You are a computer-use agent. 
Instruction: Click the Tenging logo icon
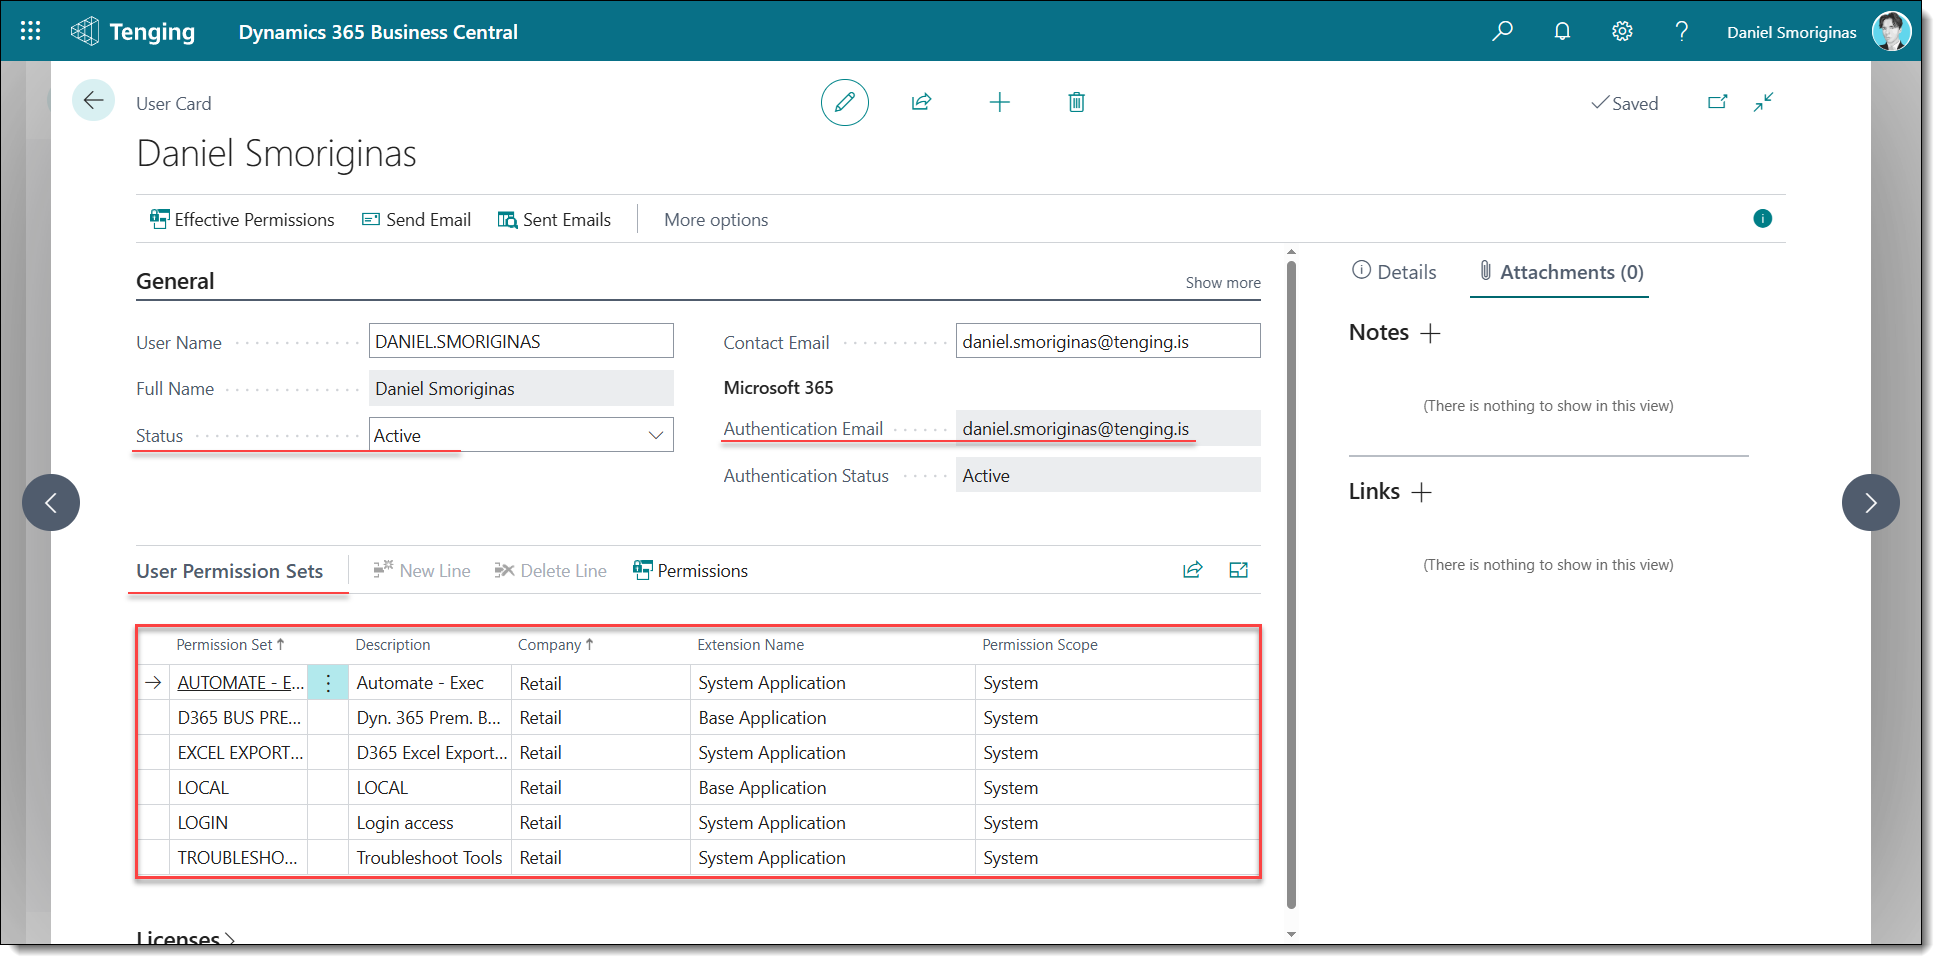(85, 31)
